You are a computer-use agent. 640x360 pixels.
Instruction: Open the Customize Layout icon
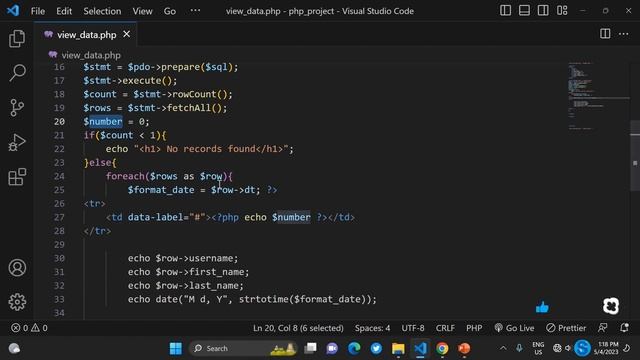pyautogui.click(x=562, y=11)
